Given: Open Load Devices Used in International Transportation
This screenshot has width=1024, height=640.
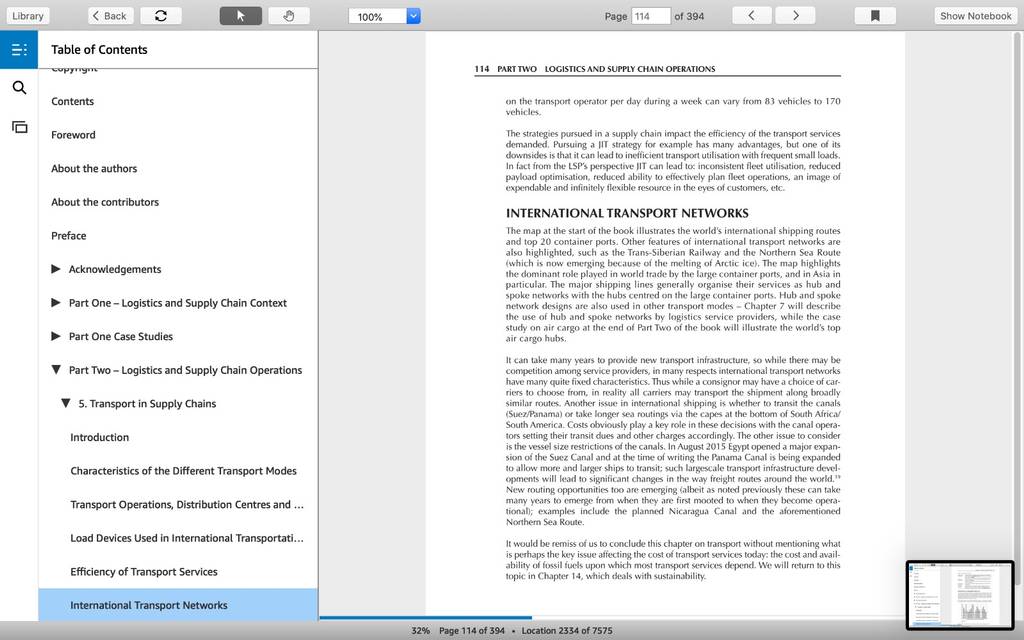Looking at the screenshot, I should pos(187,538).
